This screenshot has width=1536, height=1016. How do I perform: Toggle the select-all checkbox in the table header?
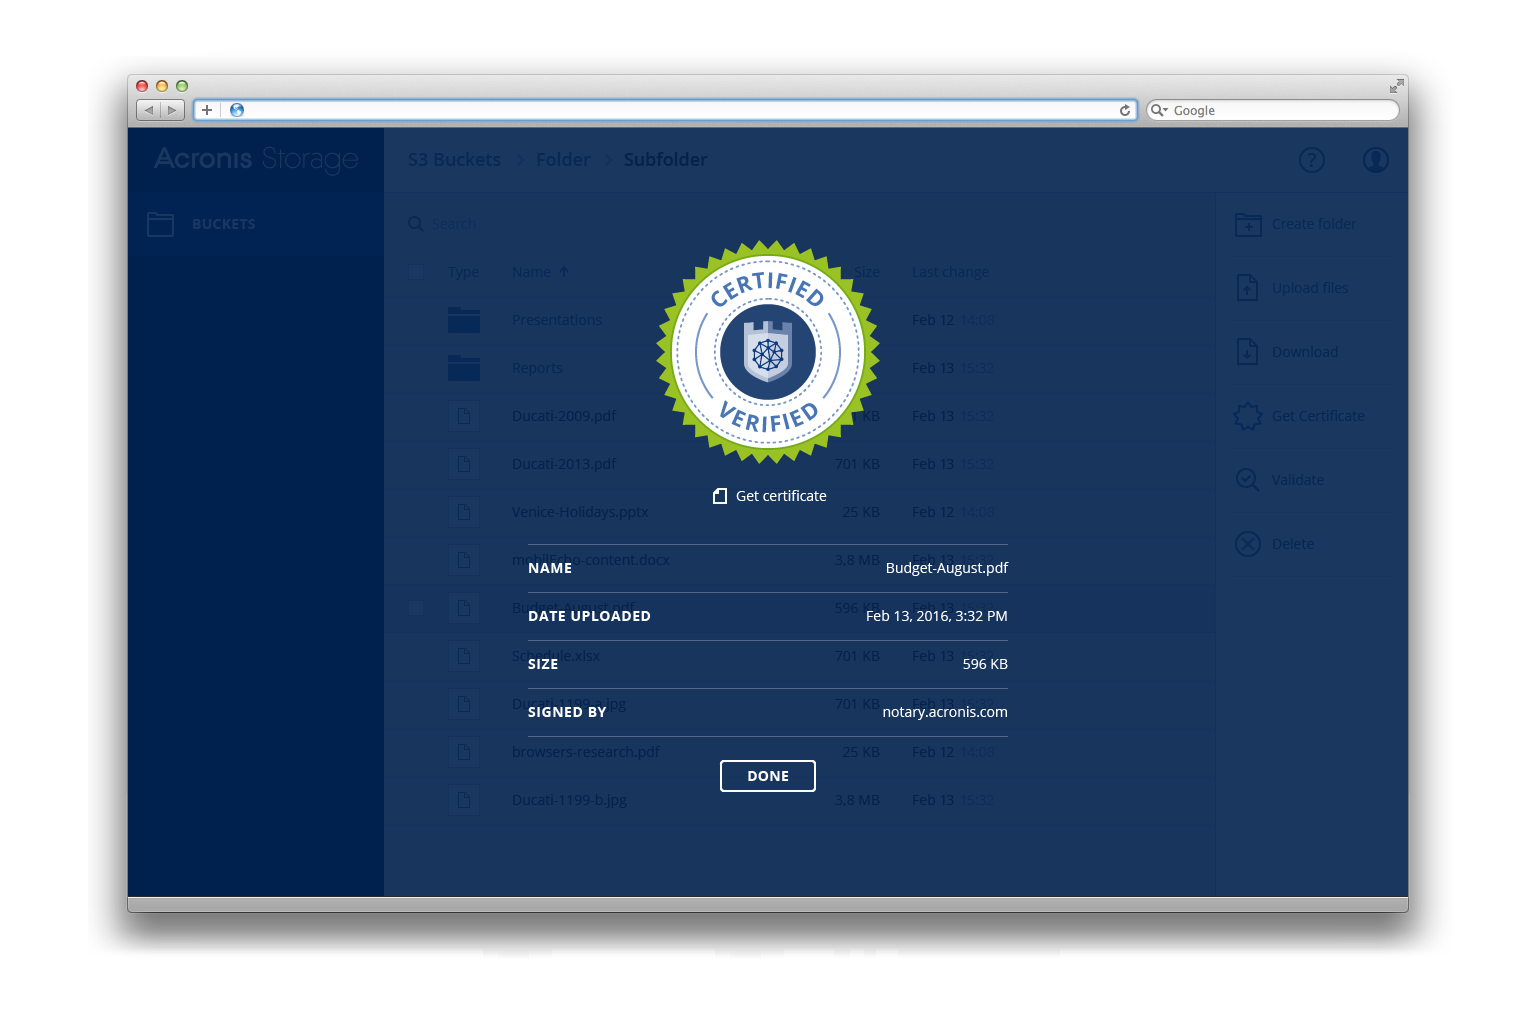416,272
